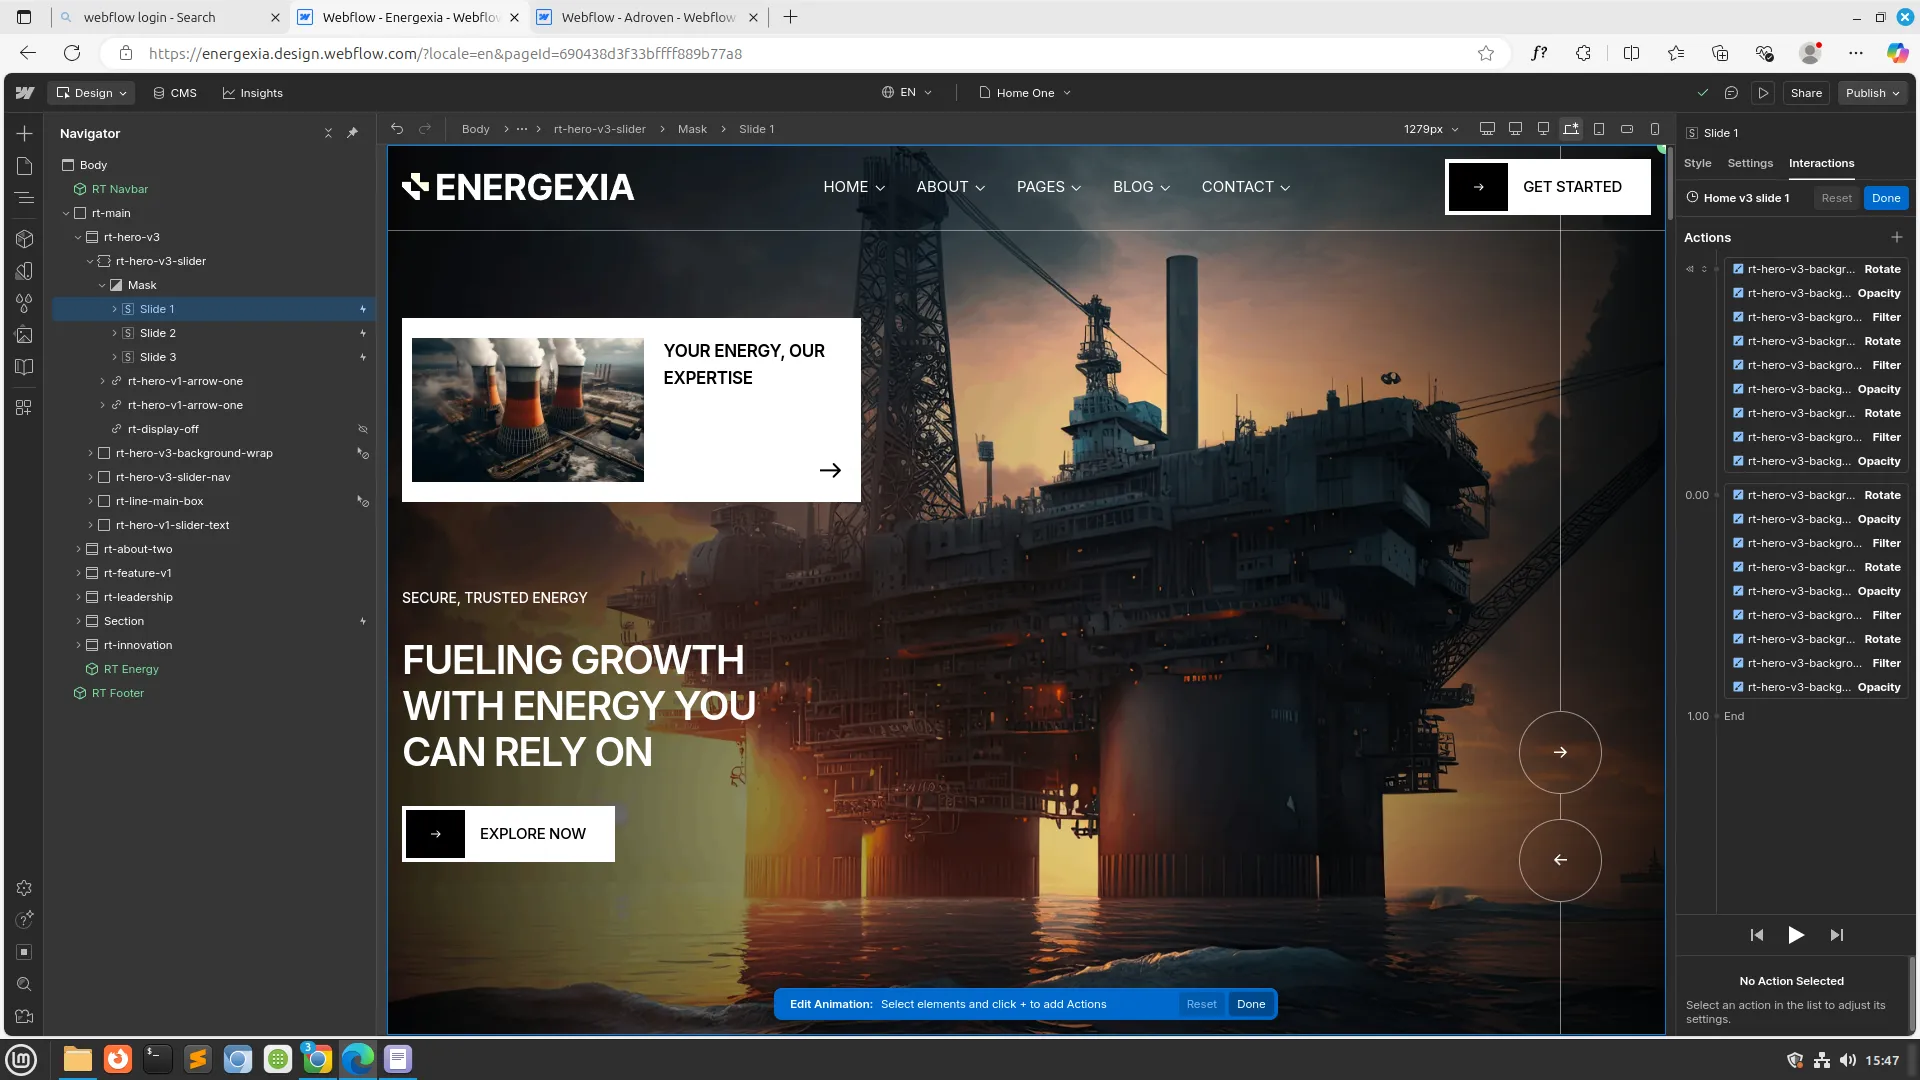Image resolution: width=1920 pixels, height=1080 pixels.
Task: Open the Pages panel icon
Action: pyautogui.click(x=24, y=166)
